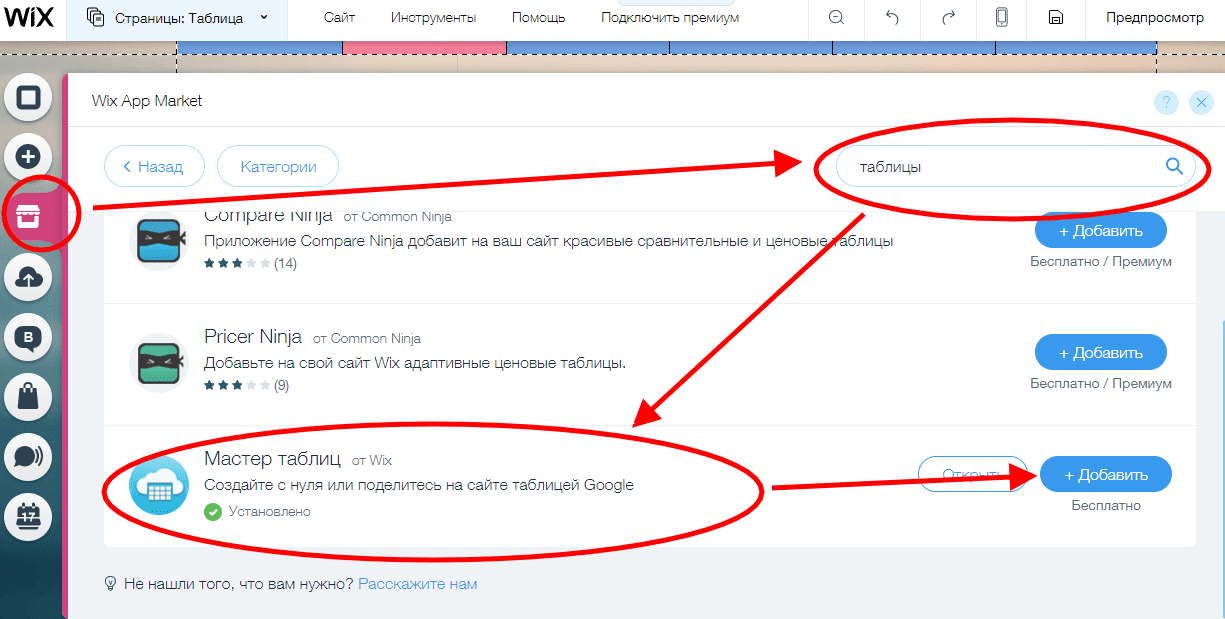
Task: Add the Мастер таблиц app
Action: [x=1106, y=474]
